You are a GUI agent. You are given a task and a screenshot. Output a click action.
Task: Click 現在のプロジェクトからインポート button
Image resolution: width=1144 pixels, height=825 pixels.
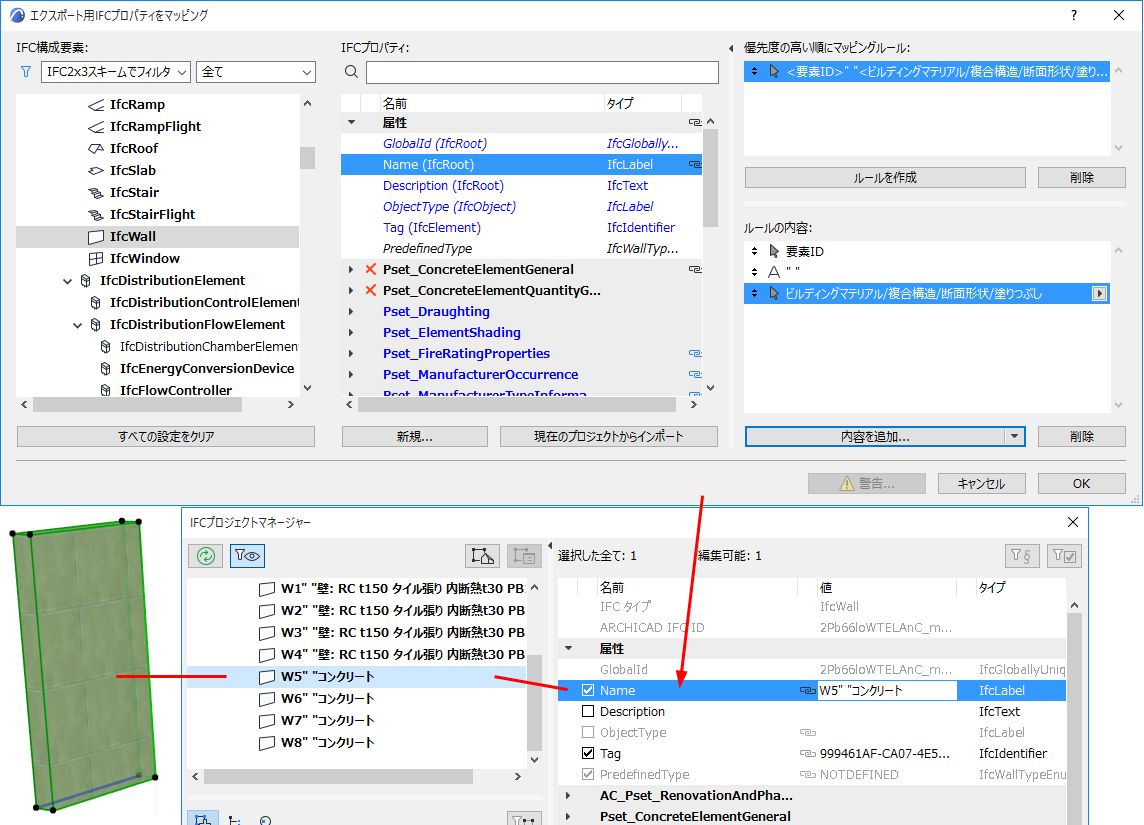(608, 436)
